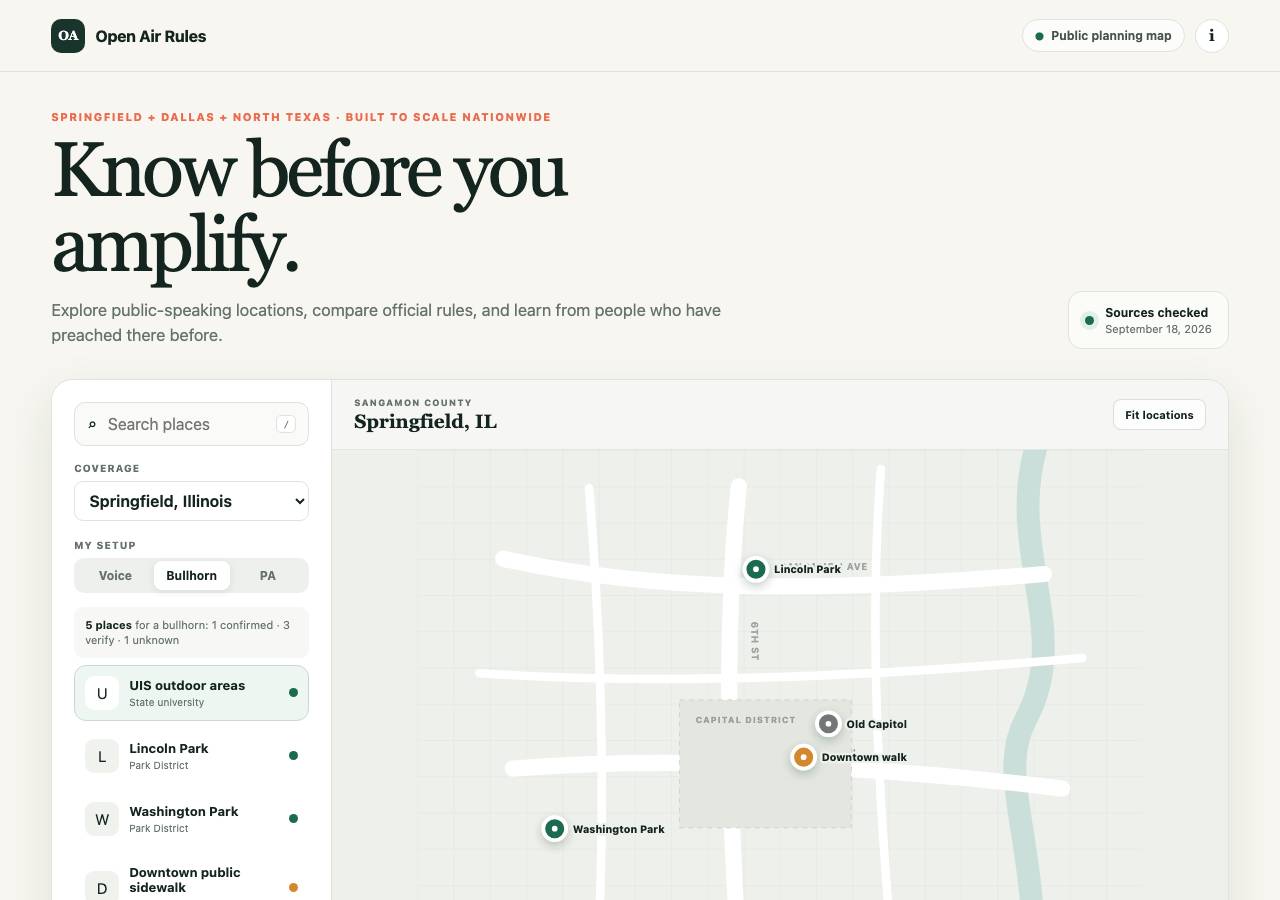
Task: Select Lincoln Park in the places list
Action: tap(191, 756)
